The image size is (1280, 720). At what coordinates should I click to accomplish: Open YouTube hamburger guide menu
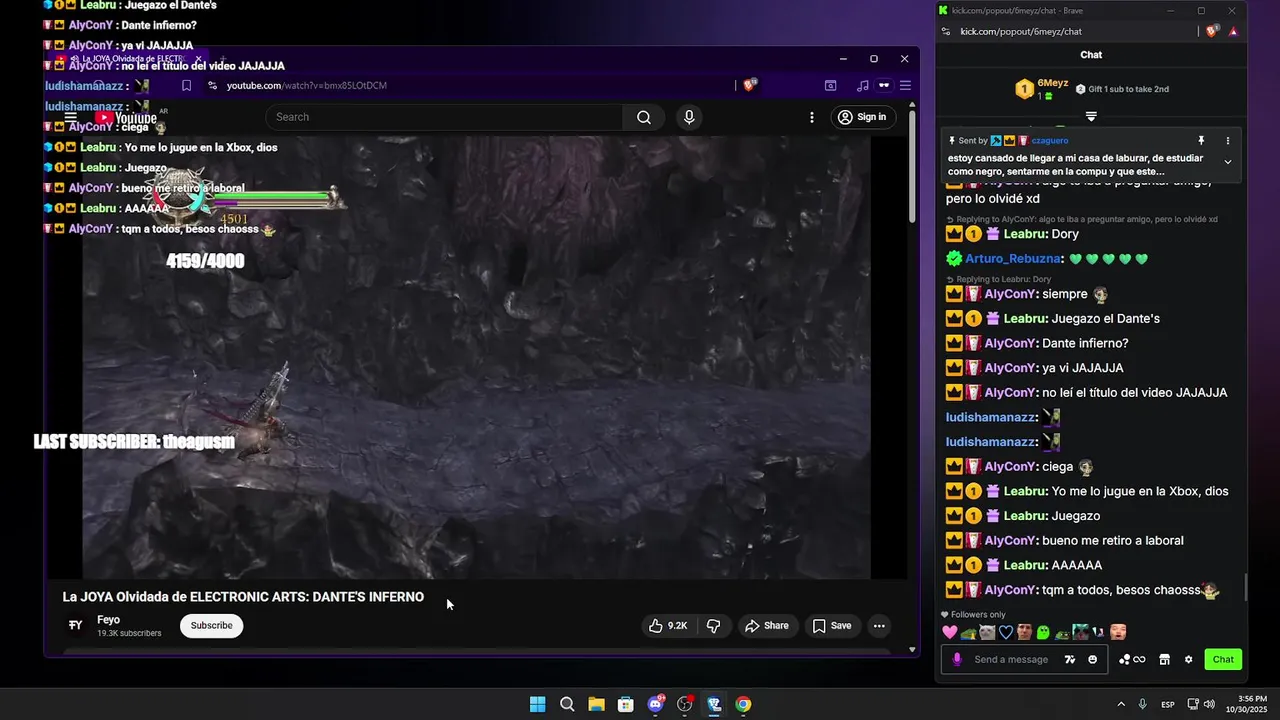(x=71, y=117)
